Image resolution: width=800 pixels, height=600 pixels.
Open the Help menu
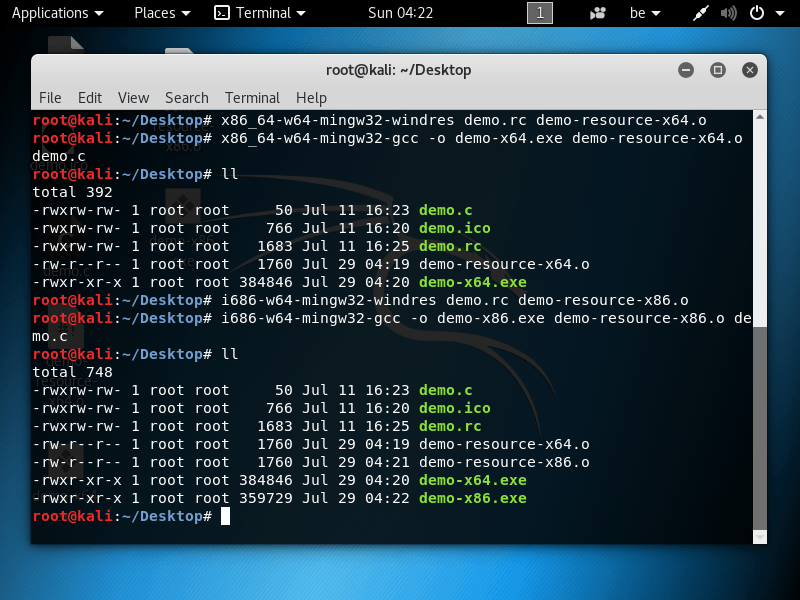tap(311, 97)
